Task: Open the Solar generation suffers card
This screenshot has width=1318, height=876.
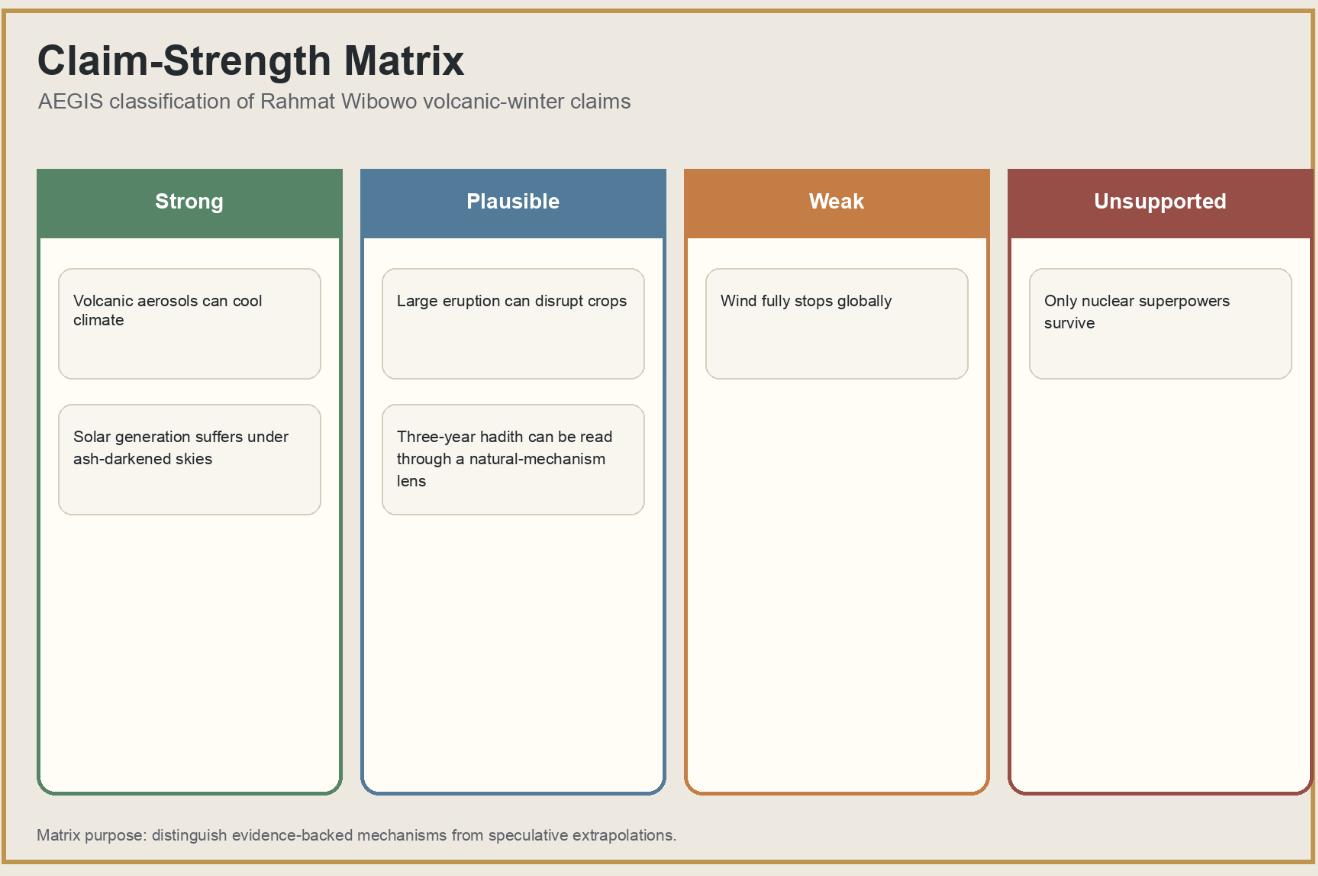Action: click(x=190, y=460)
